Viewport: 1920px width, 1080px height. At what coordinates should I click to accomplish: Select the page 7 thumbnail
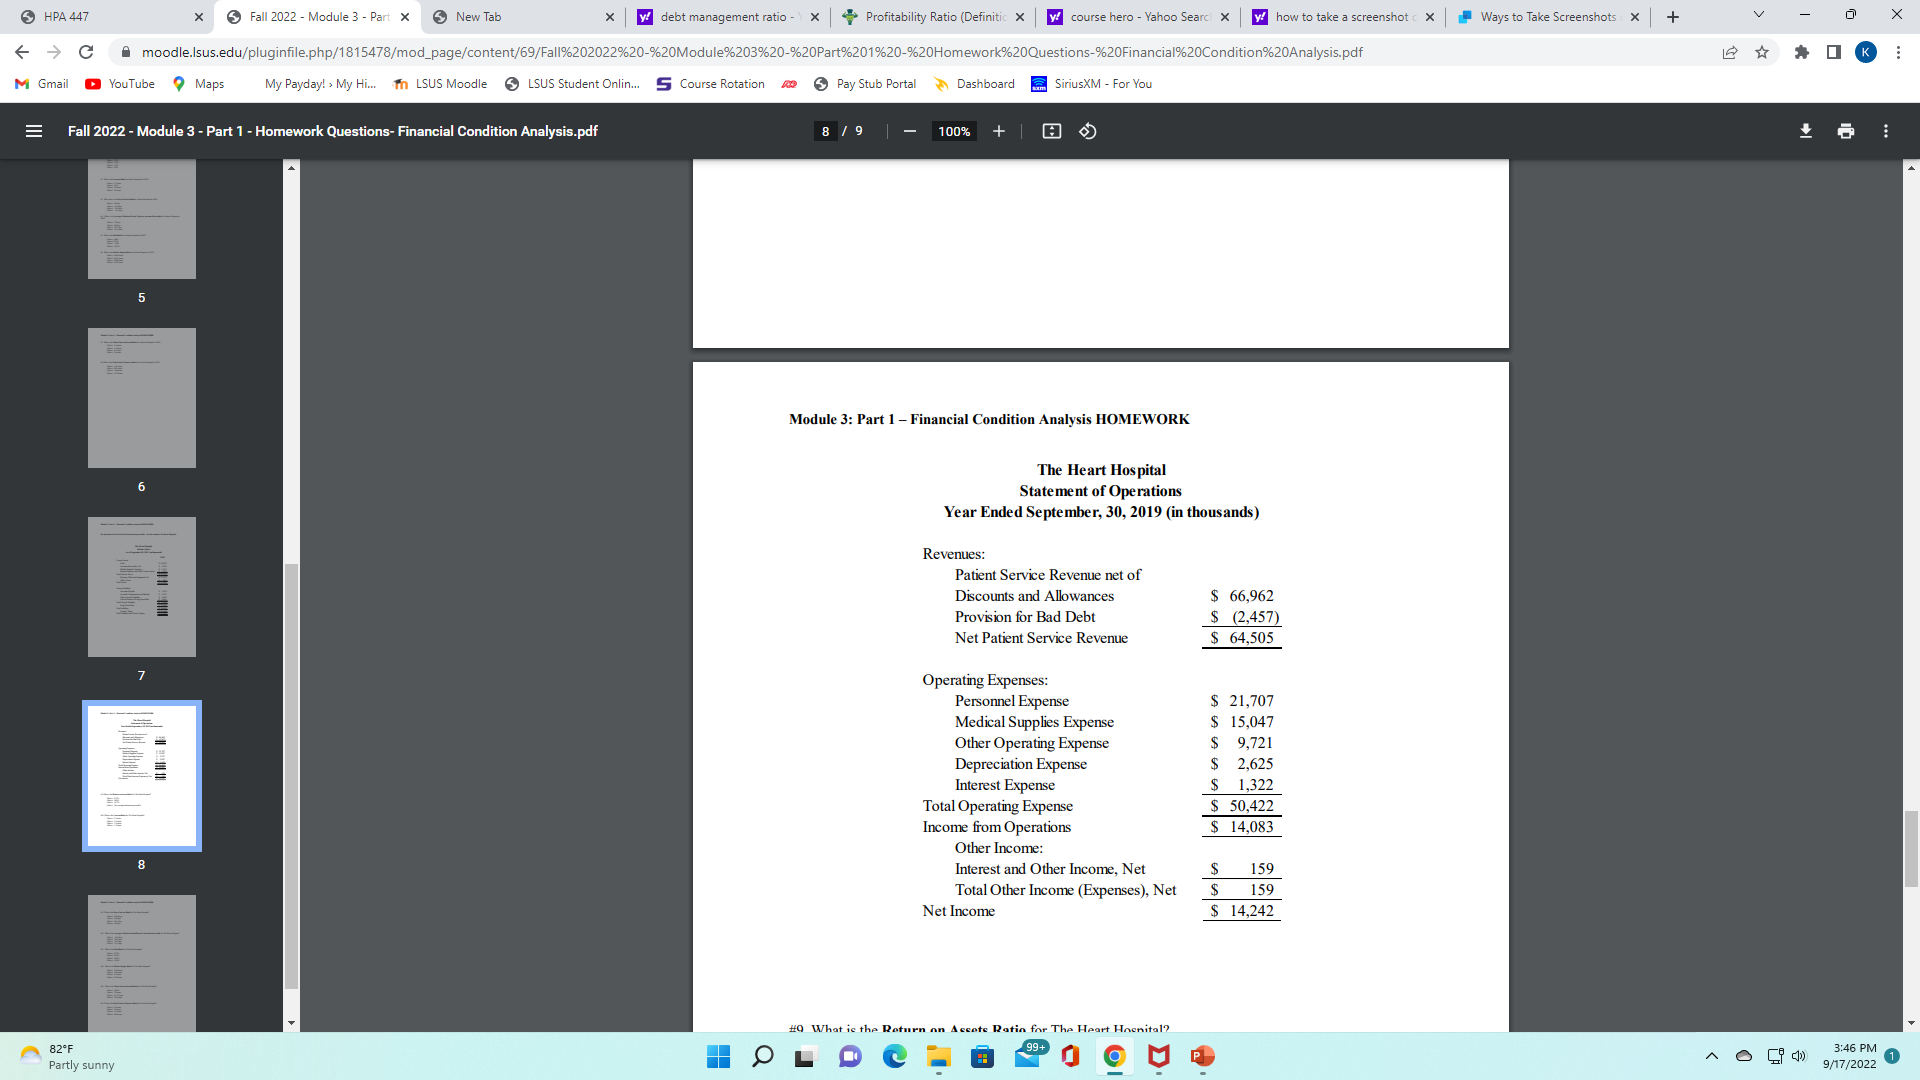click(141, 587)
